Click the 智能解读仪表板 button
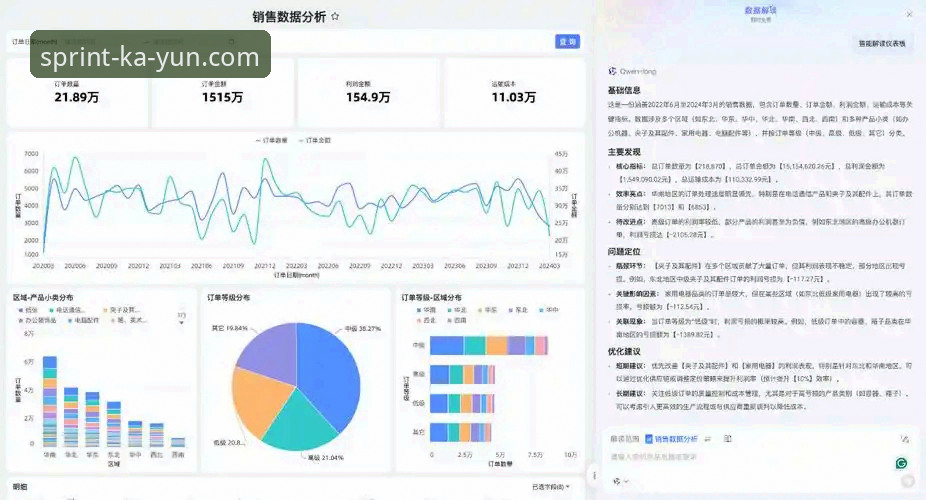926x500 pixels. coord(882,44)
